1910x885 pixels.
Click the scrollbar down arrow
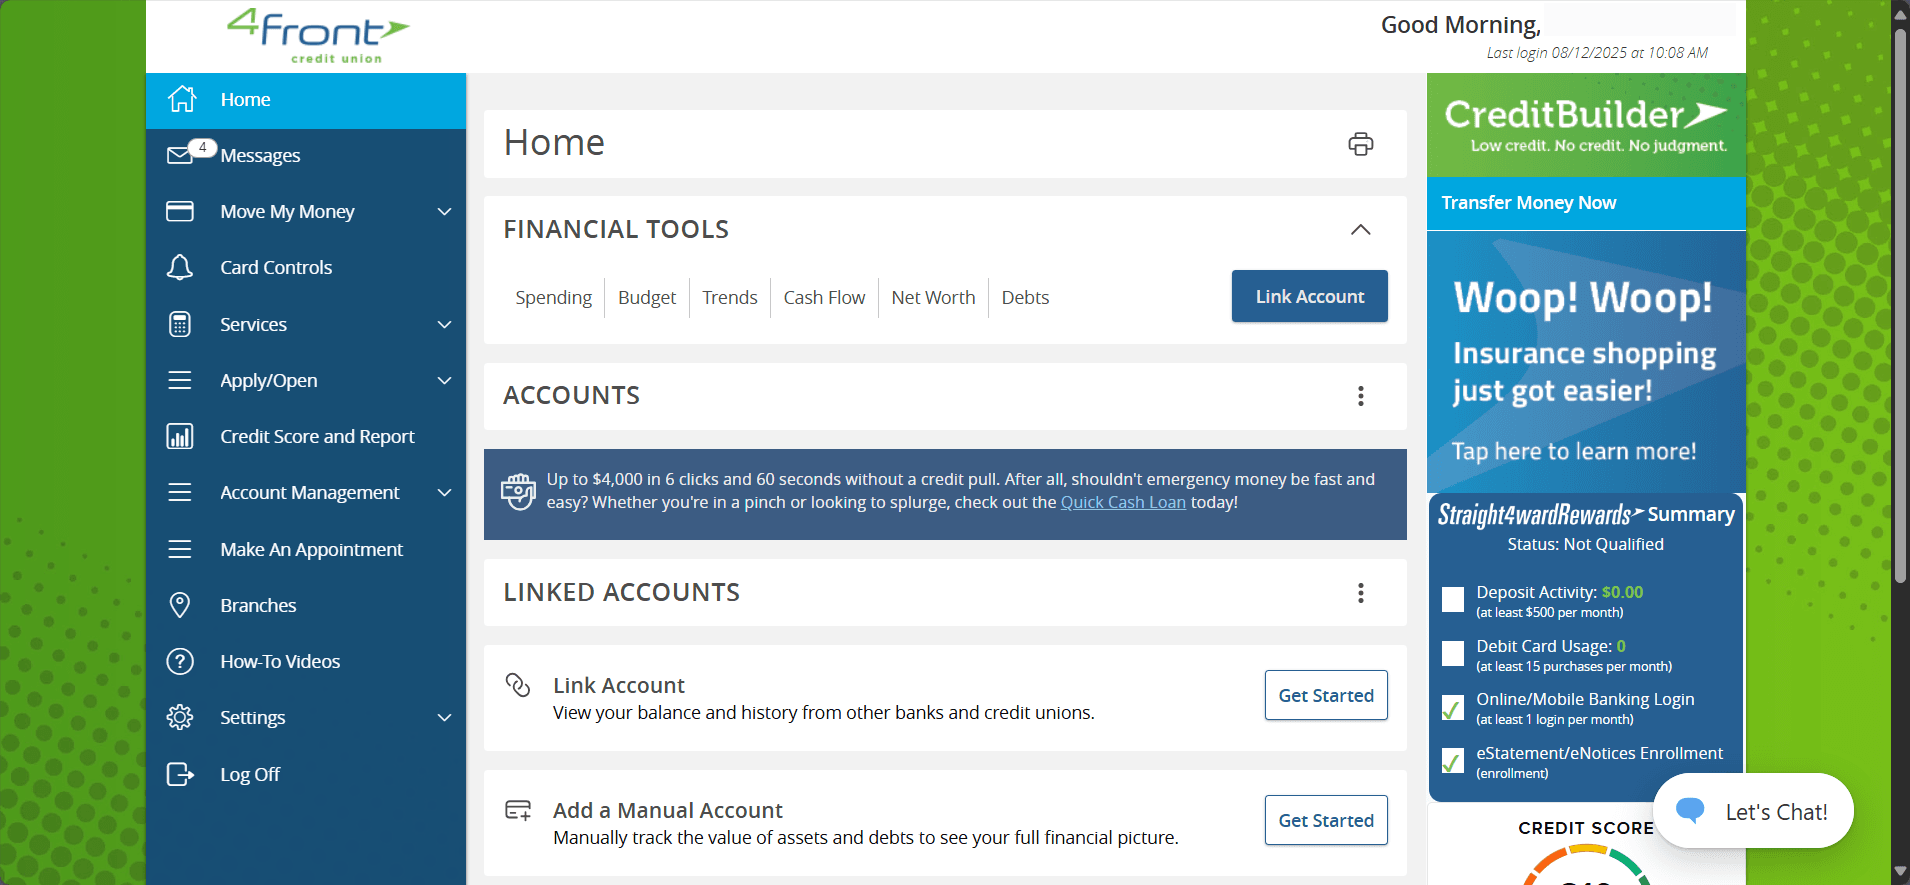pyautogui.click(x=1900, y=872)
